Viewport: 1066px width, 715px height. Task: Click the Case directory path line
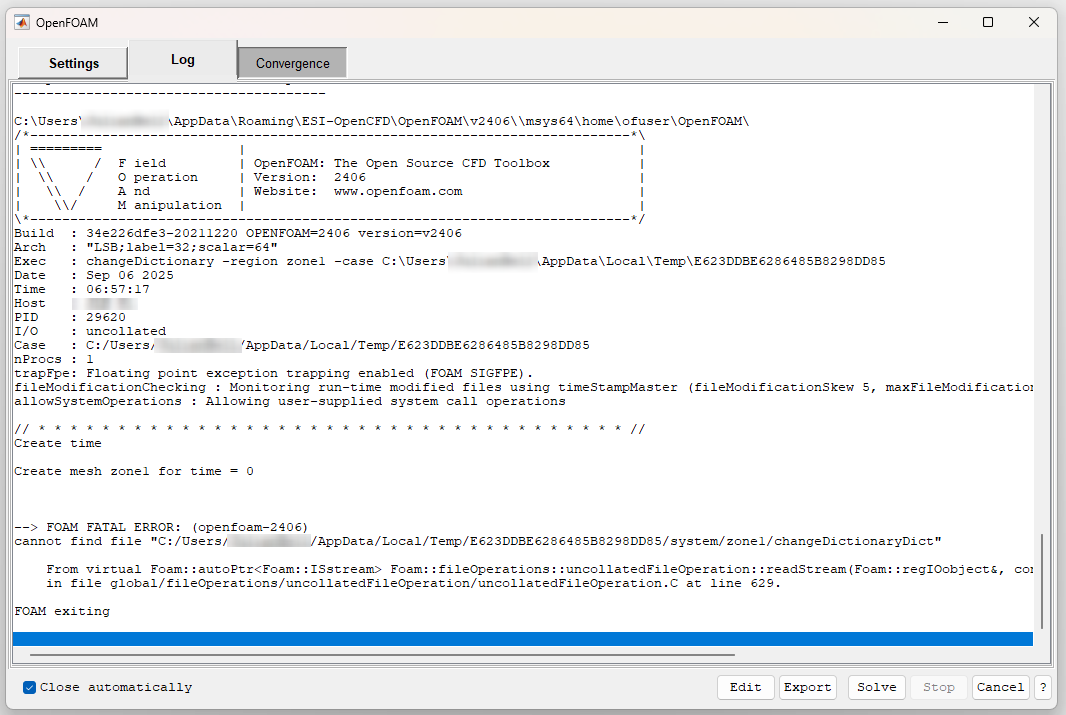click(302, 346)
